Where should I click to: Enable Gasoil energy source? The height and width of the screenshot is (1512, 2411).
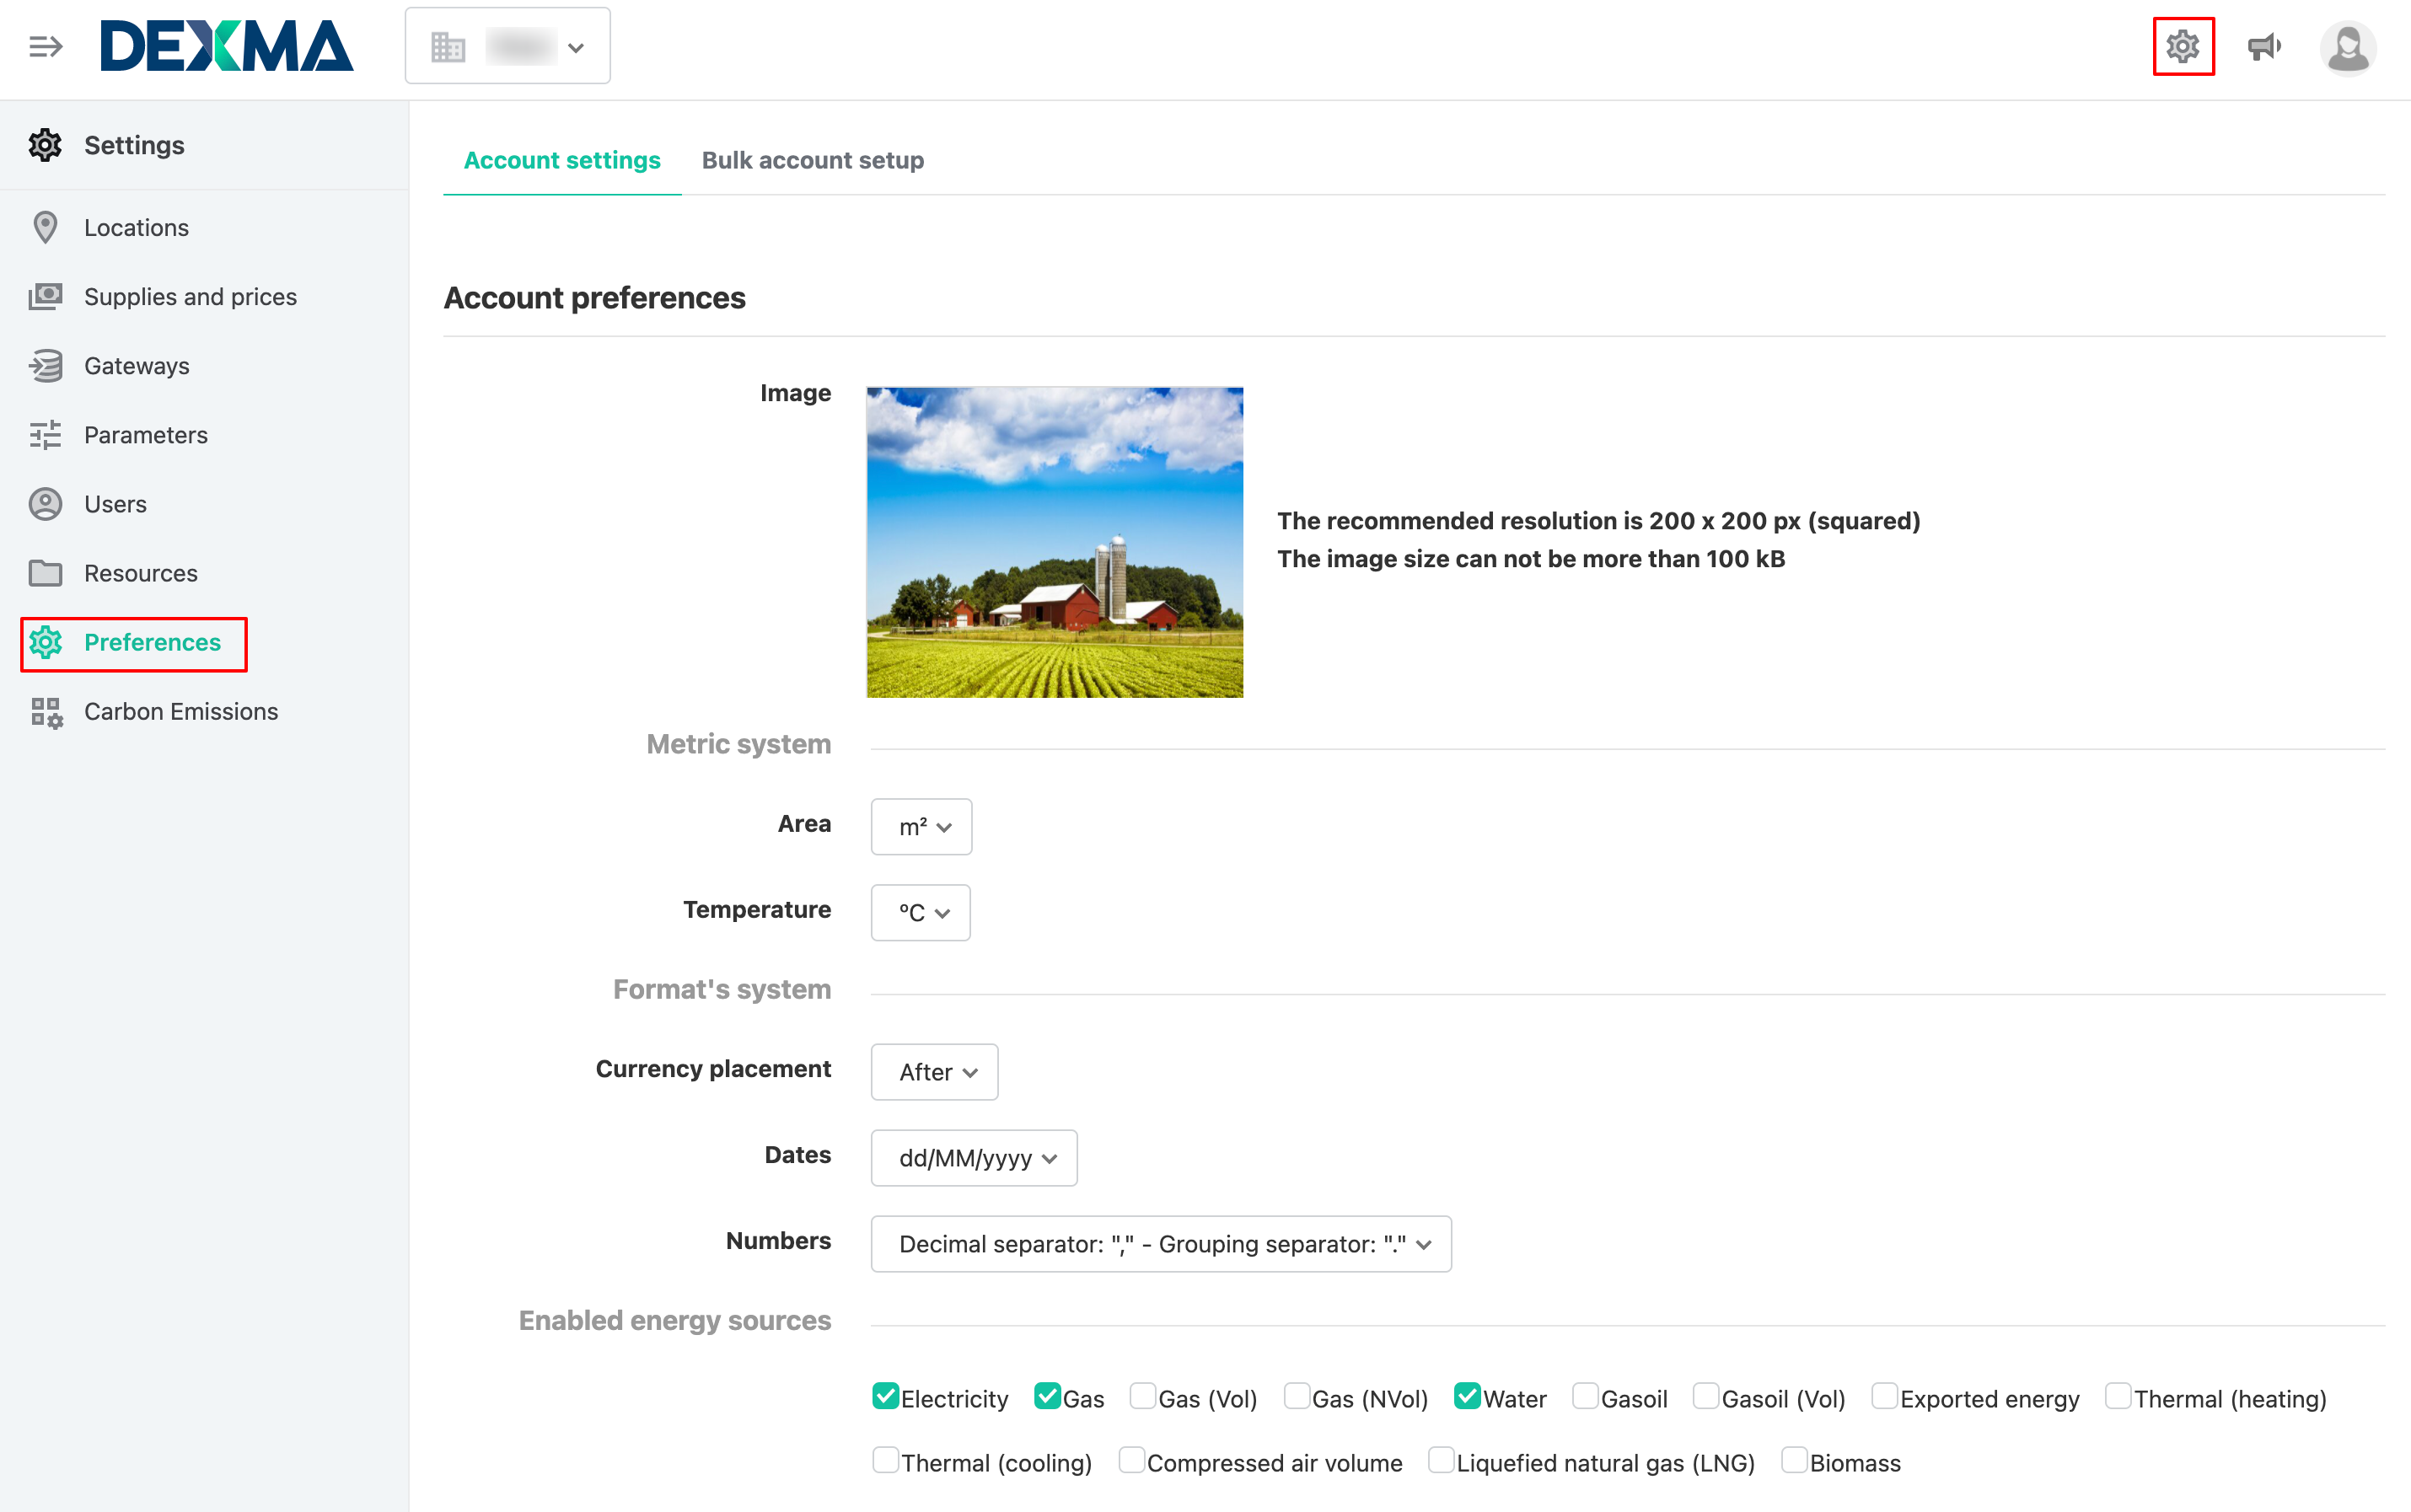[1585, 1396]
